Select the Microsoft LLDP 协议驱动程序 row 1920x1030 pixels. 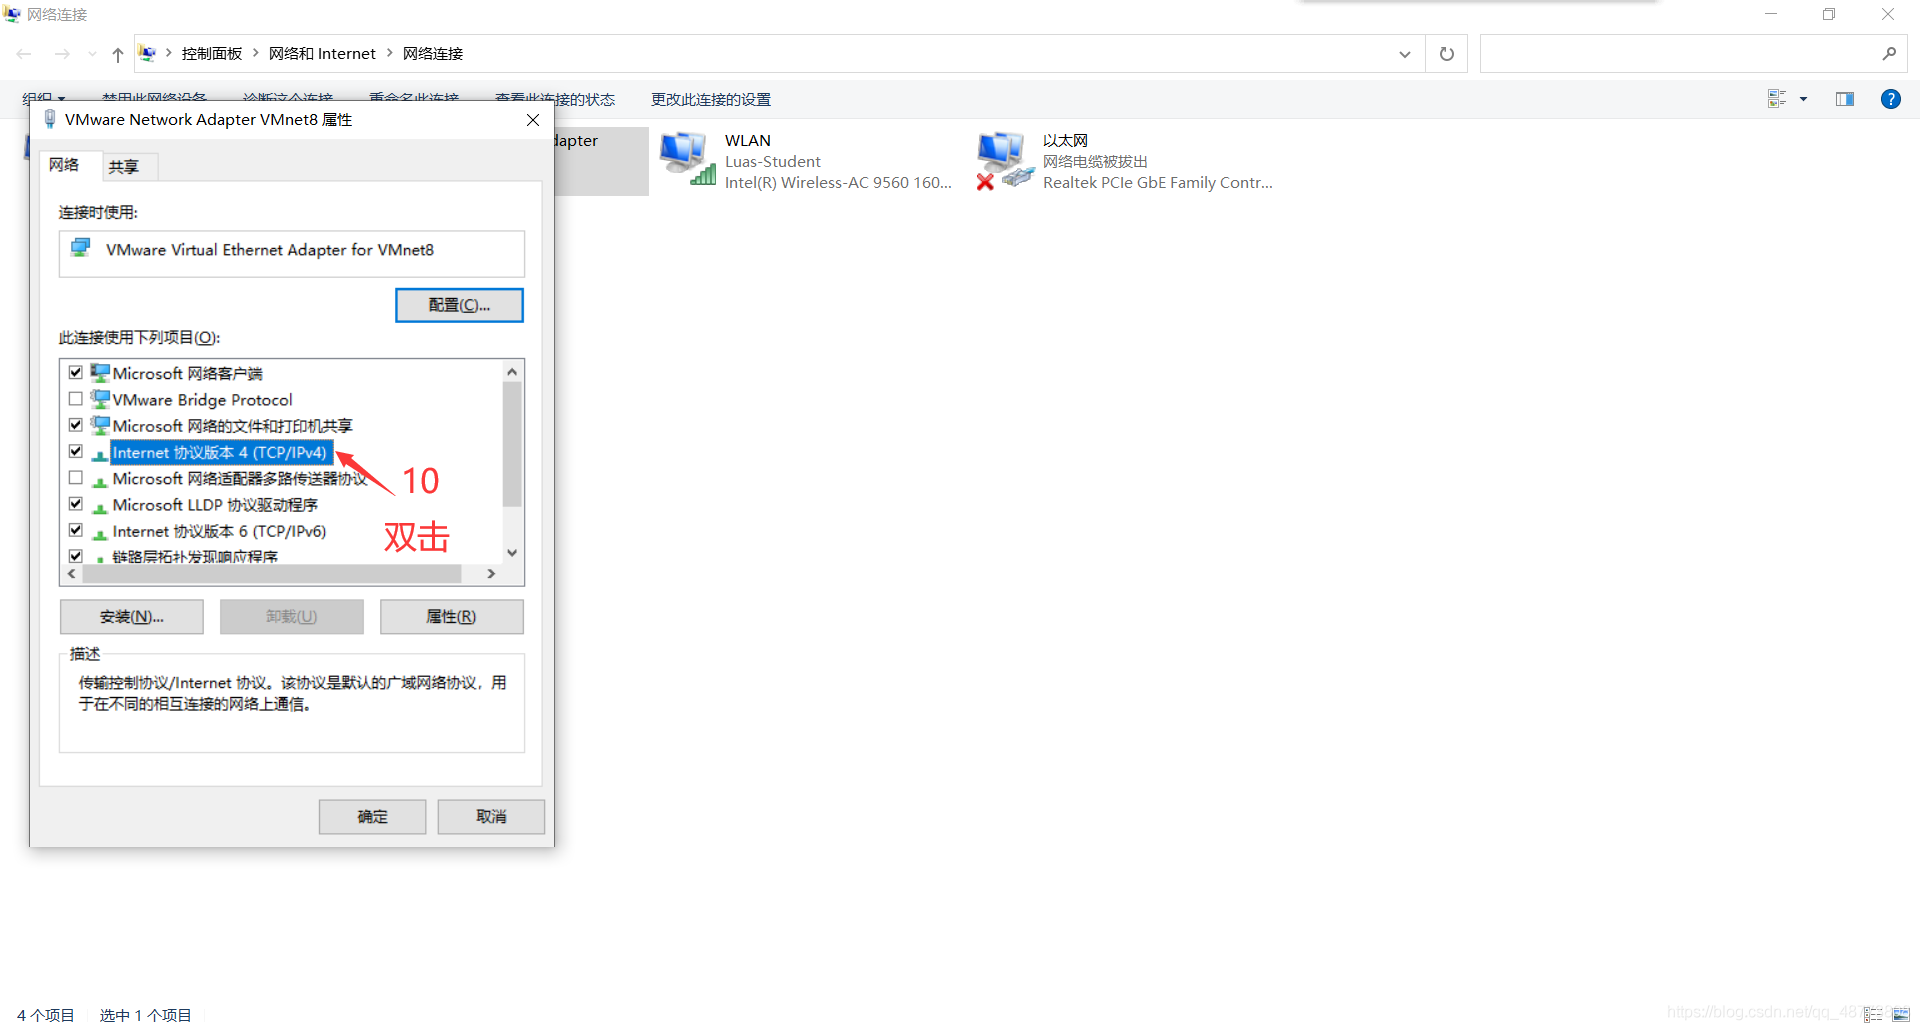tap(215, 506)
